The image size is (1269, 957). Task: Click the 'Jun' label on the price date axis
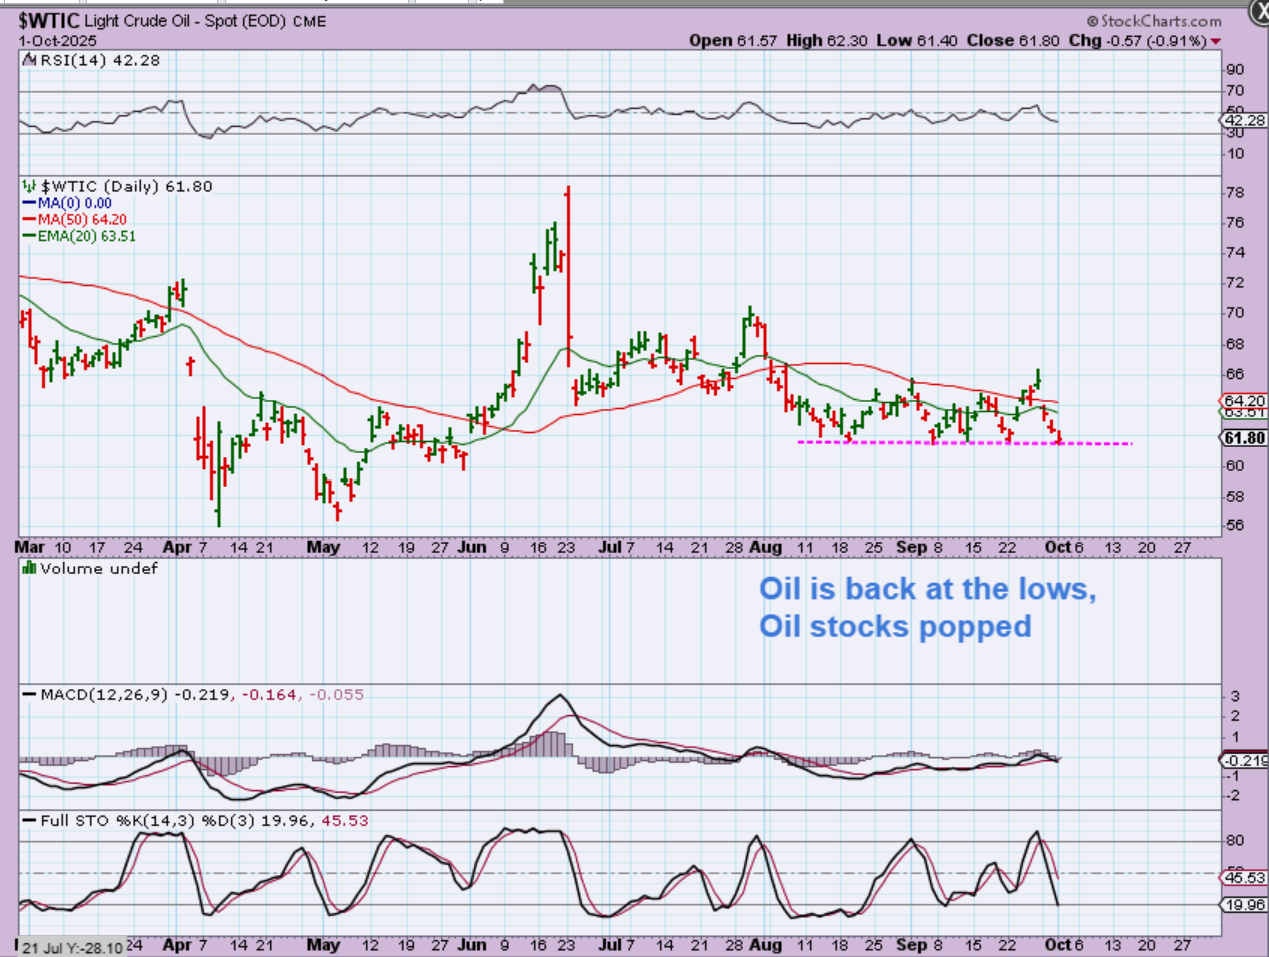[x=471, y=547]
